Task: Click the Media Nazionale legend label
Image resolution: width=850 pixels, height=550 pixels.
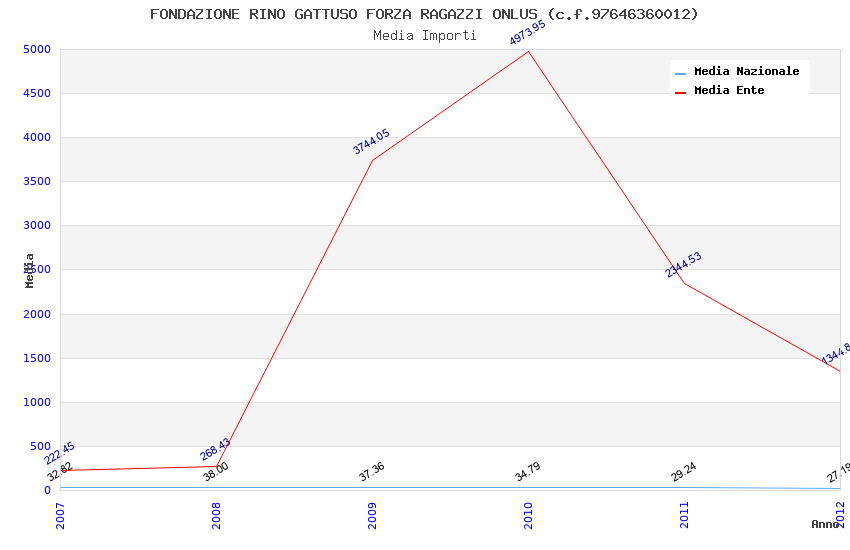Action: pos(746,71)
